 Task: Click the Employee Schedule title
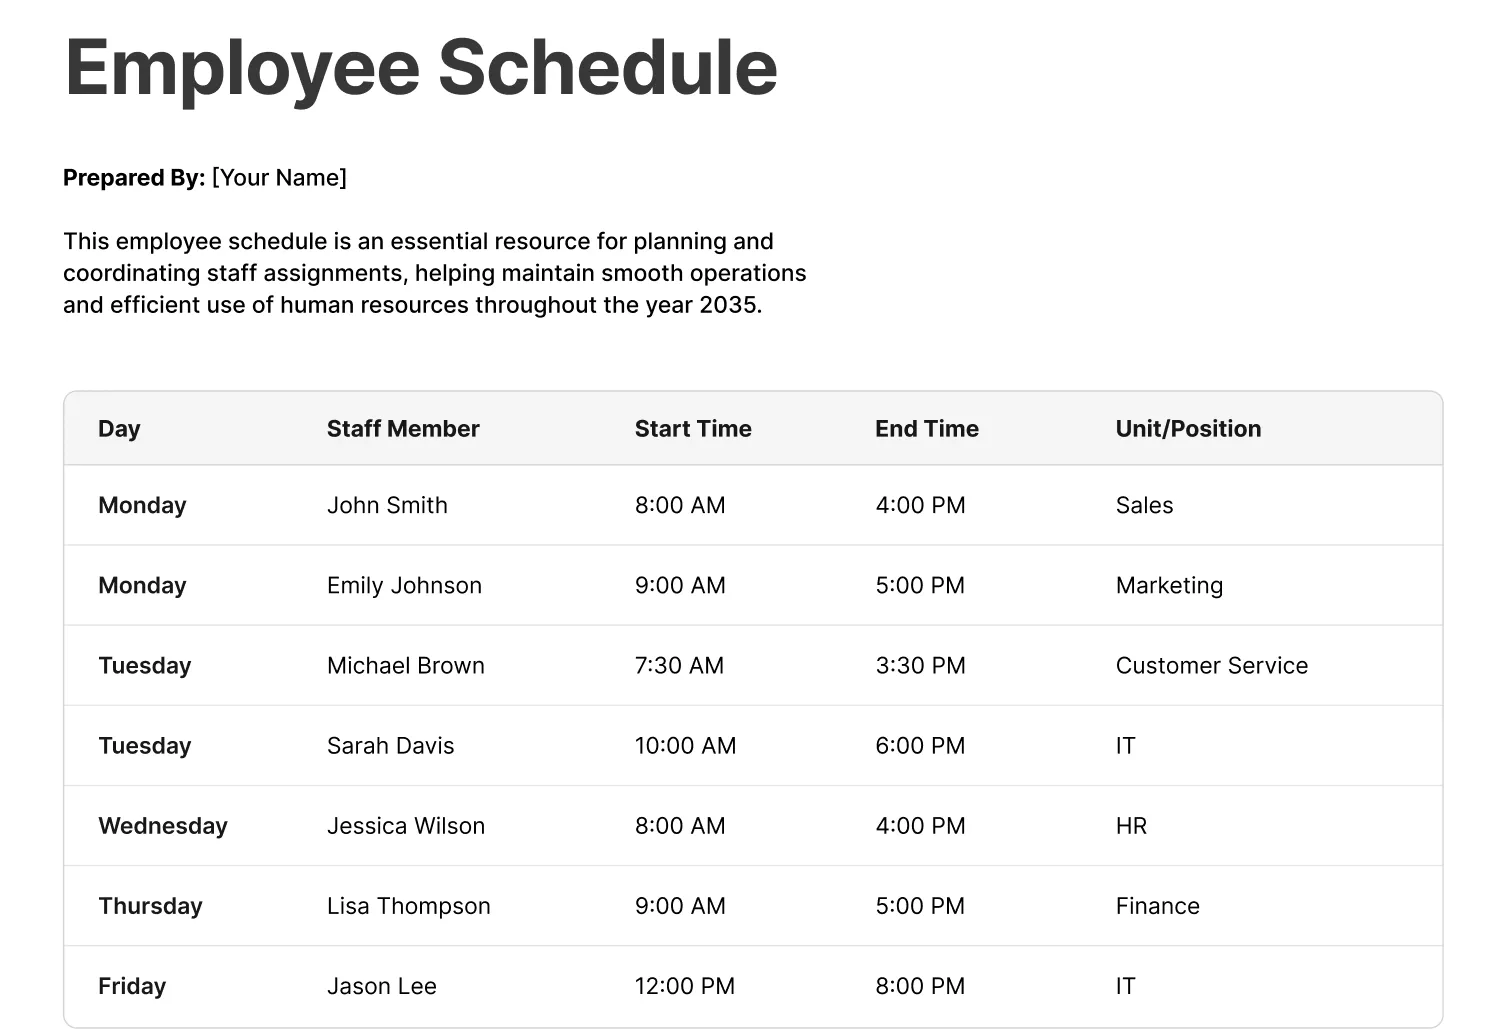421,68
